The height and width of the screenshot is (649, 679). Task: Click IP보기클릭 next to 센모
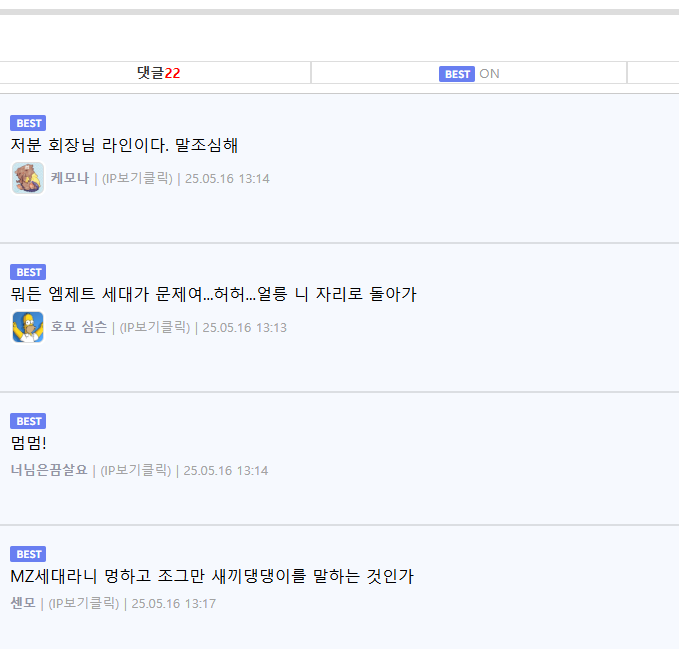coord(84,603)
